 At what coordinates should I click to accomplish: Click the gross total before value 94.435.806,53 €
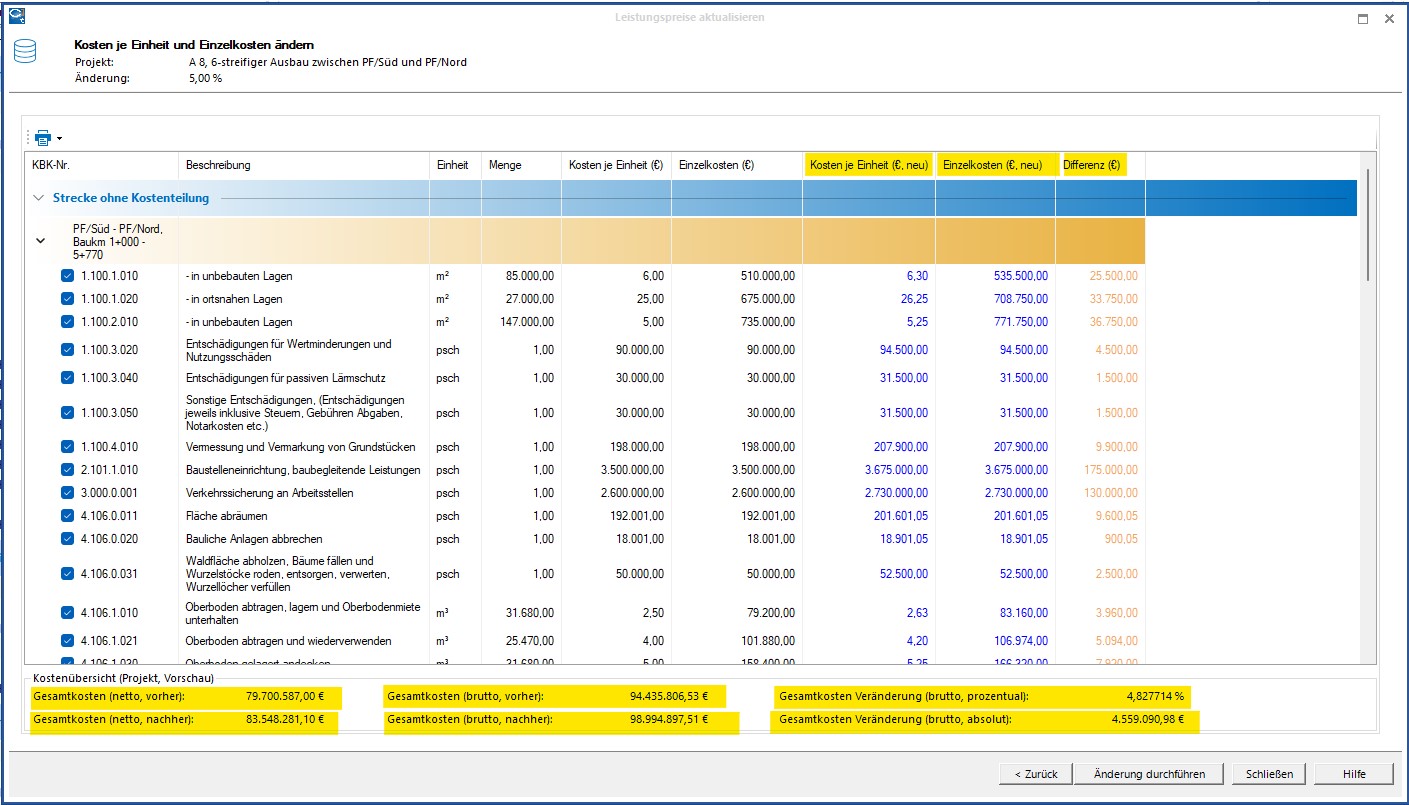pos(669,696)
